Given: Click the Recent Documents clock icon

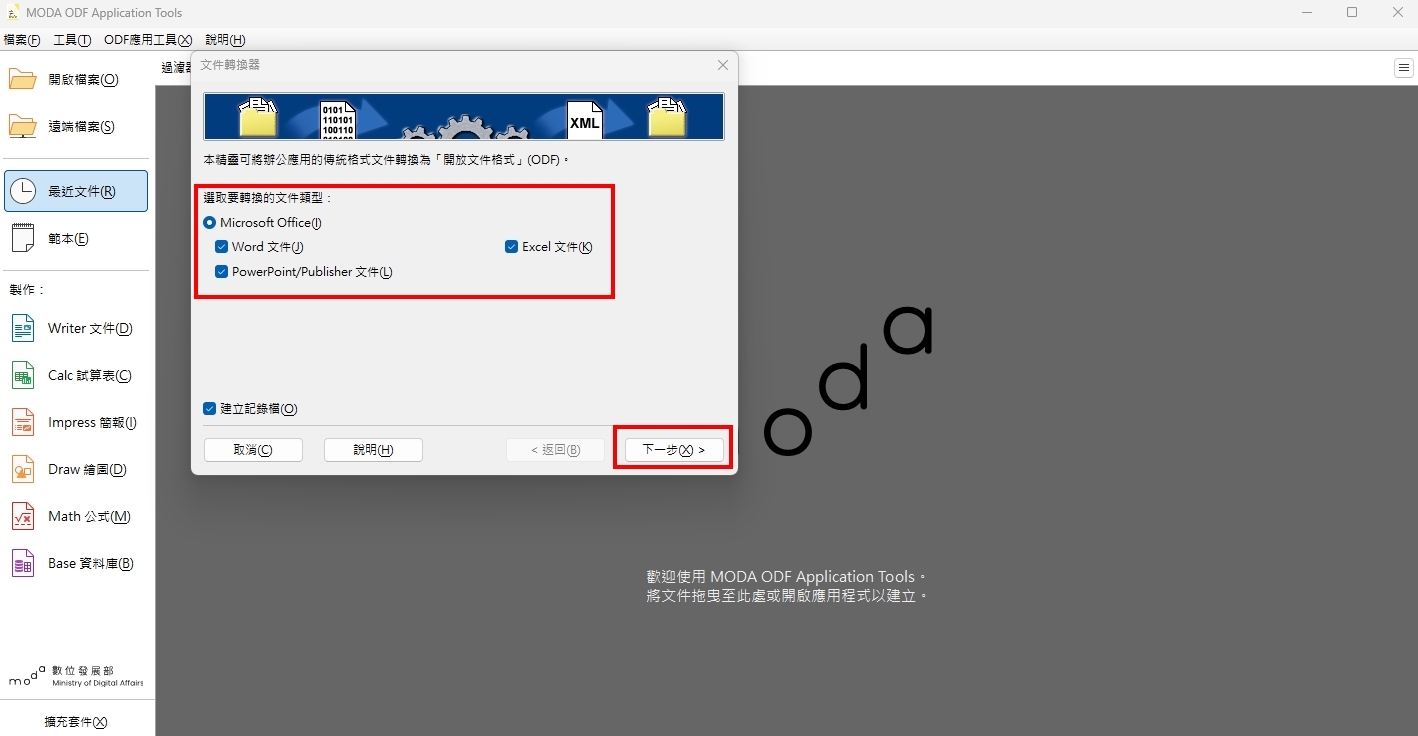Looking at the screenshot, I should click(x=23, y=191).
